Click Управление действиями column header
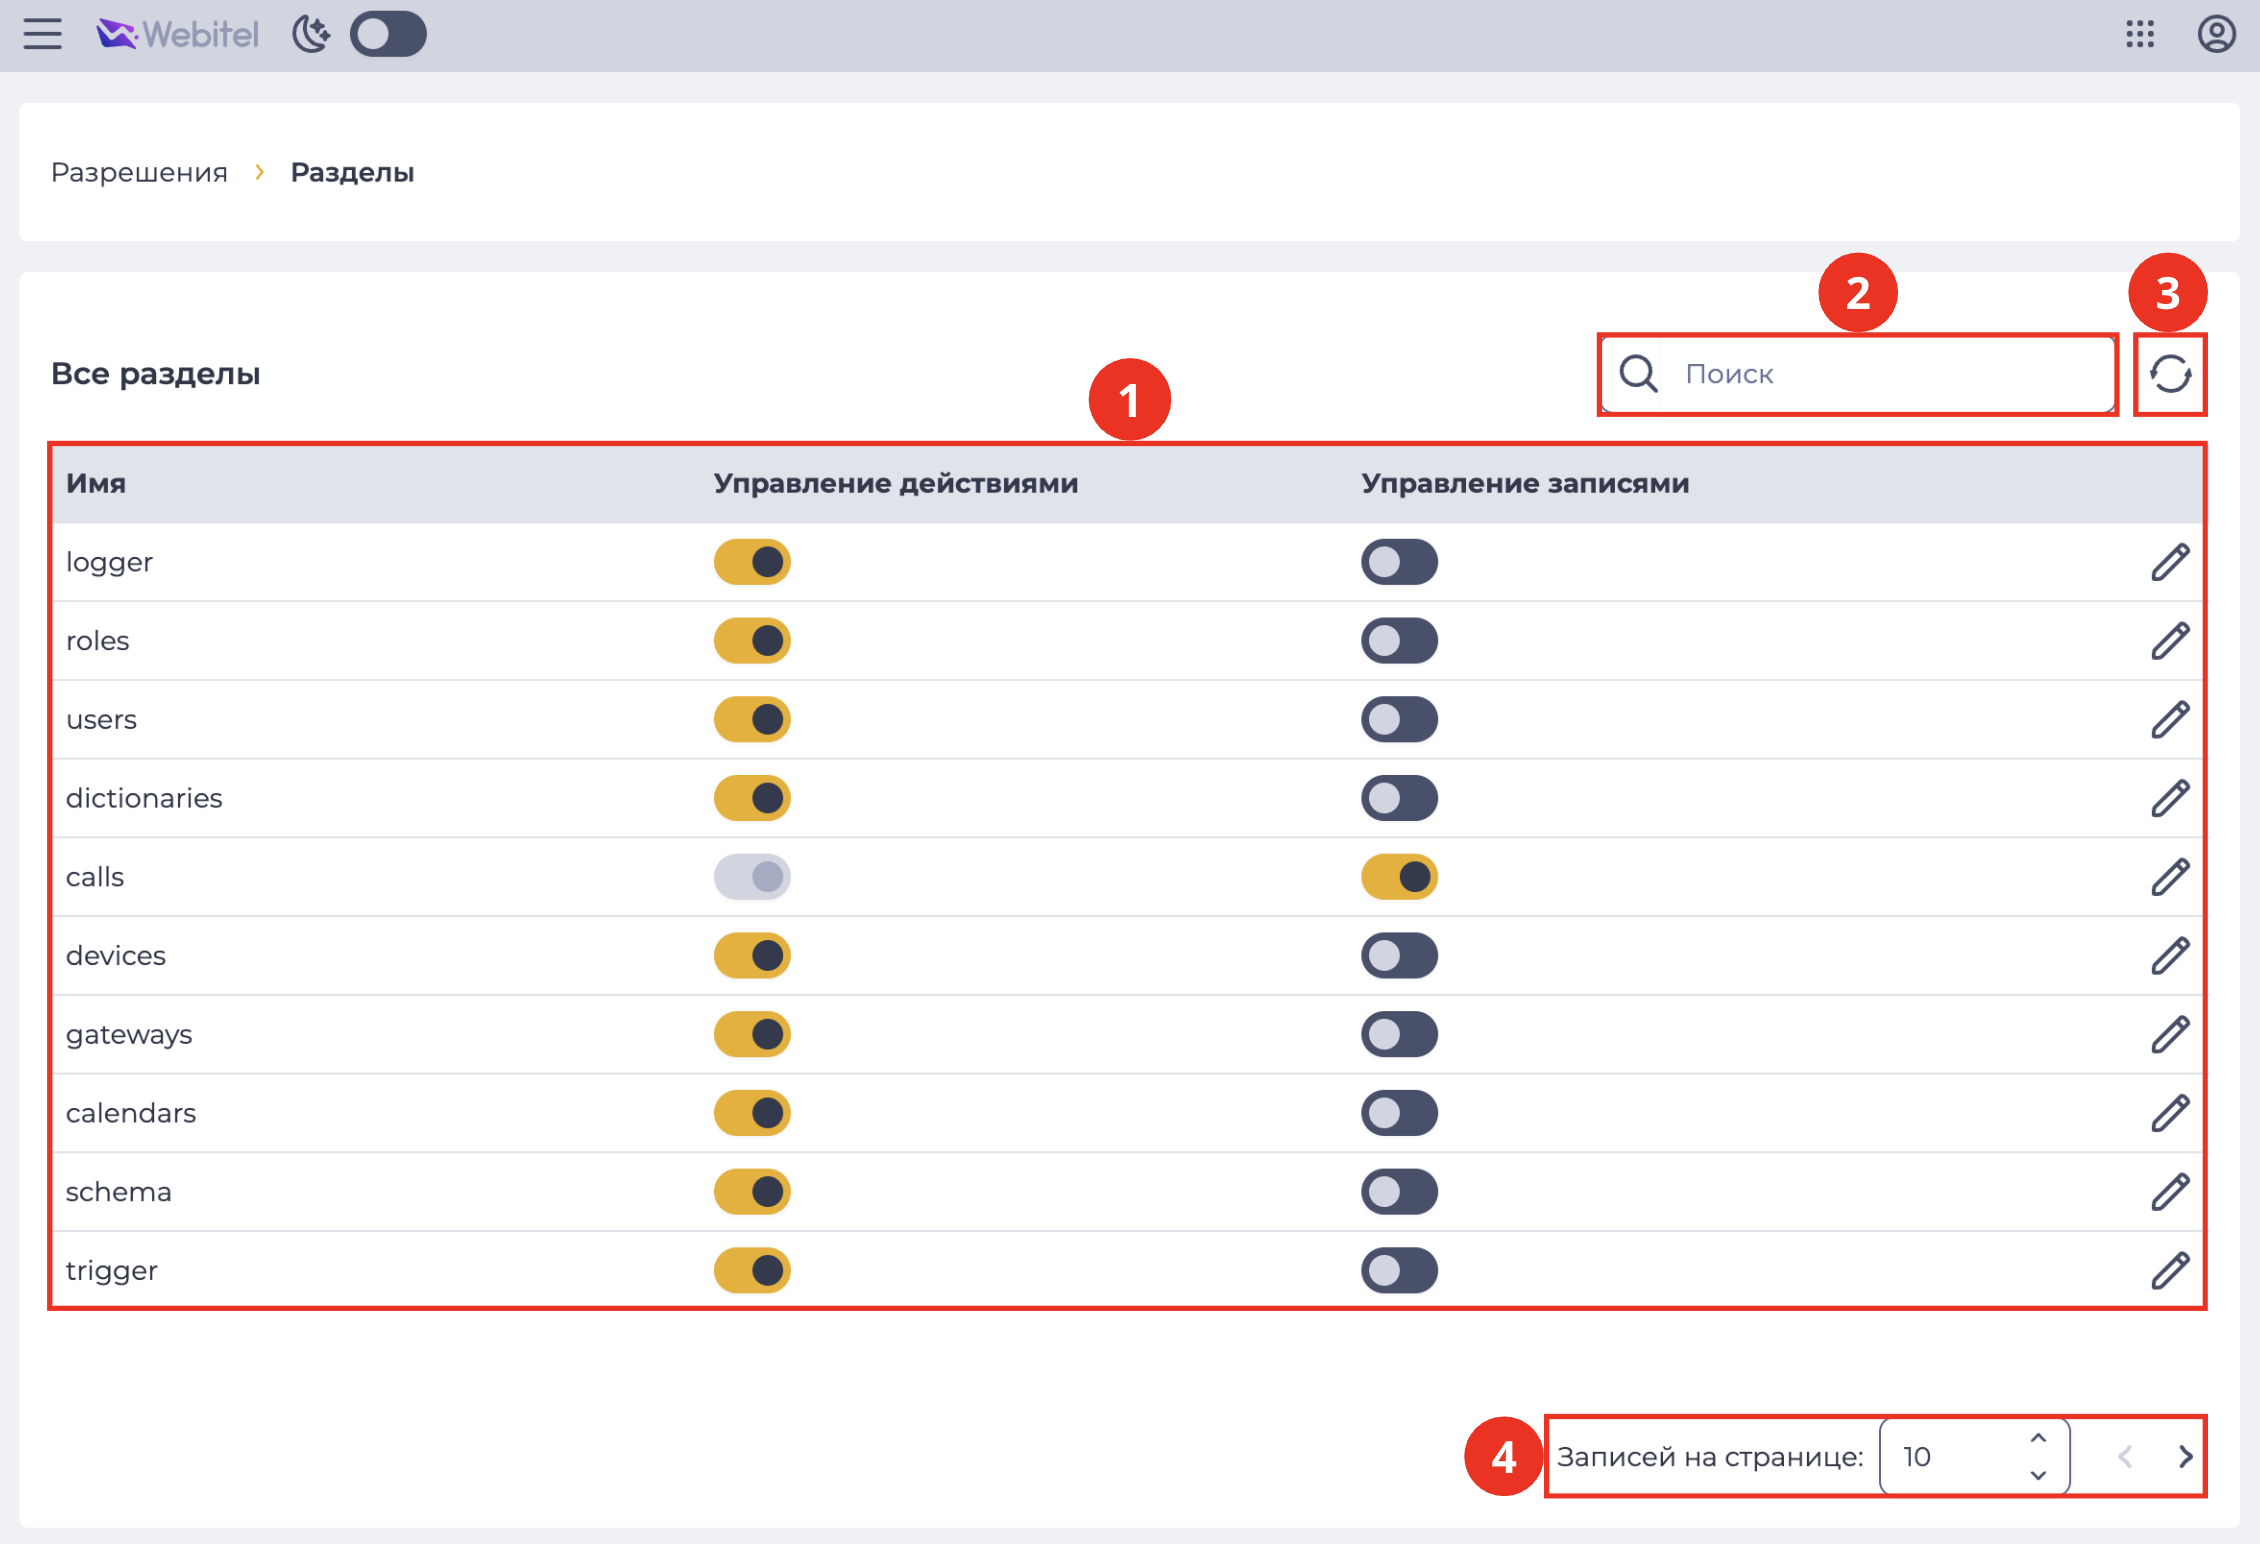The height and width of the screenshot is (1544, 2260). point(896,483)
